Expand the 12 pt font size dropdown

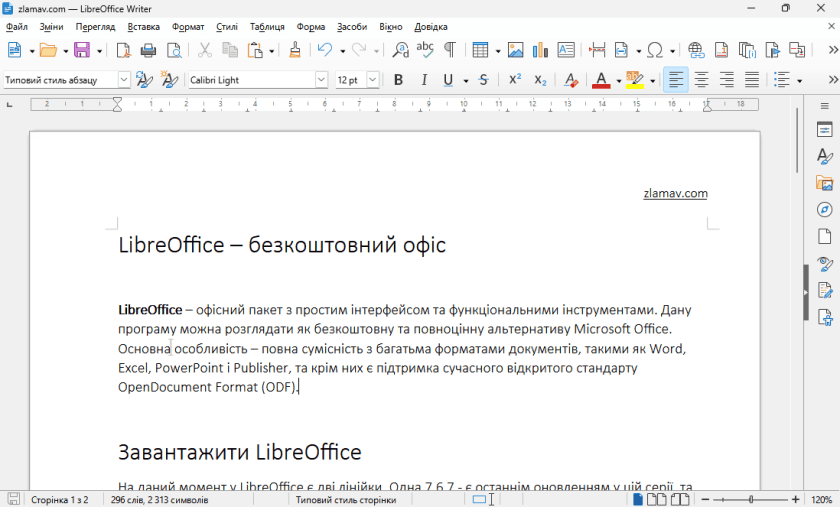pos(373,80)
